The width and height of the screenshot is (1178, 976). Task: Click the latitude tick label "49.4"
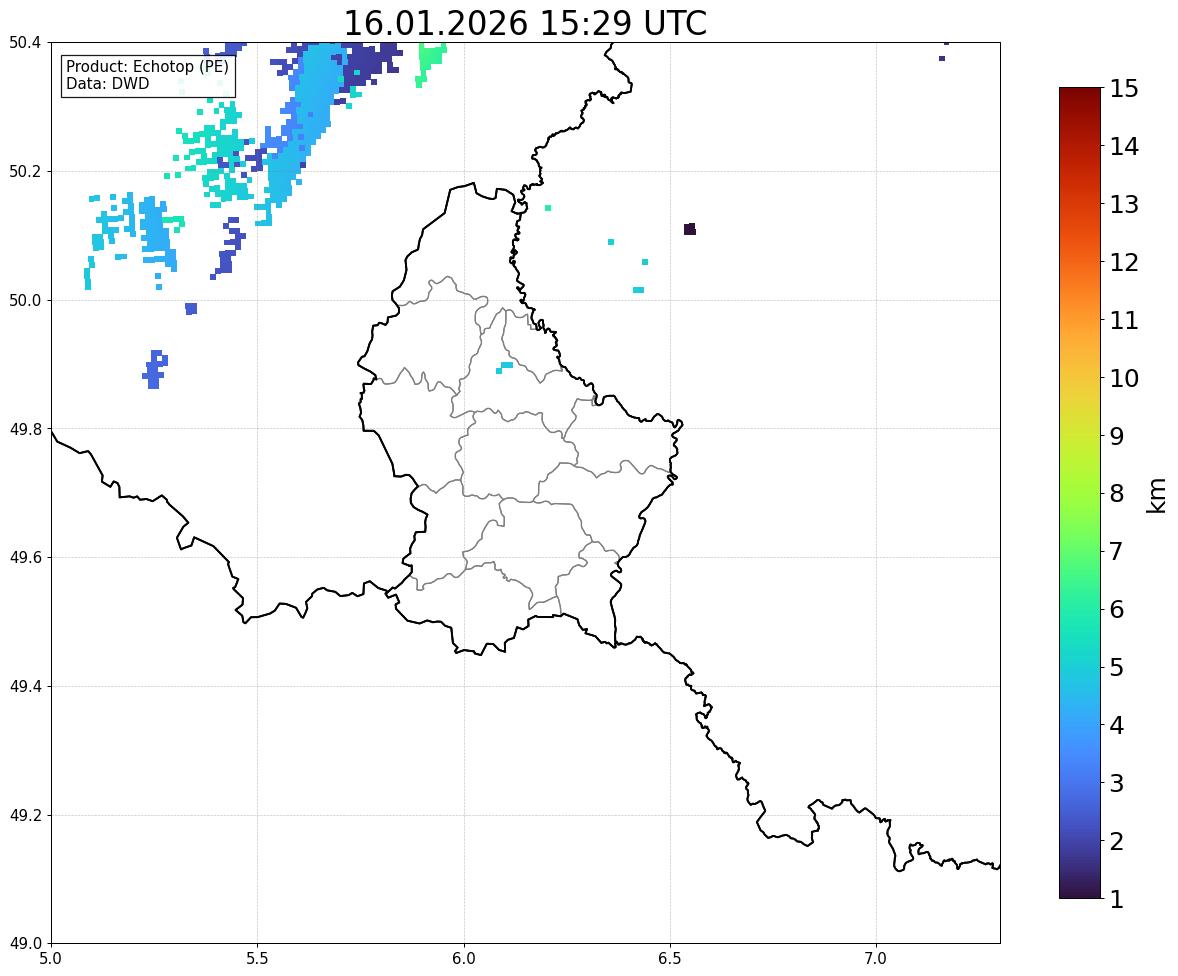(x=25, y=687)
